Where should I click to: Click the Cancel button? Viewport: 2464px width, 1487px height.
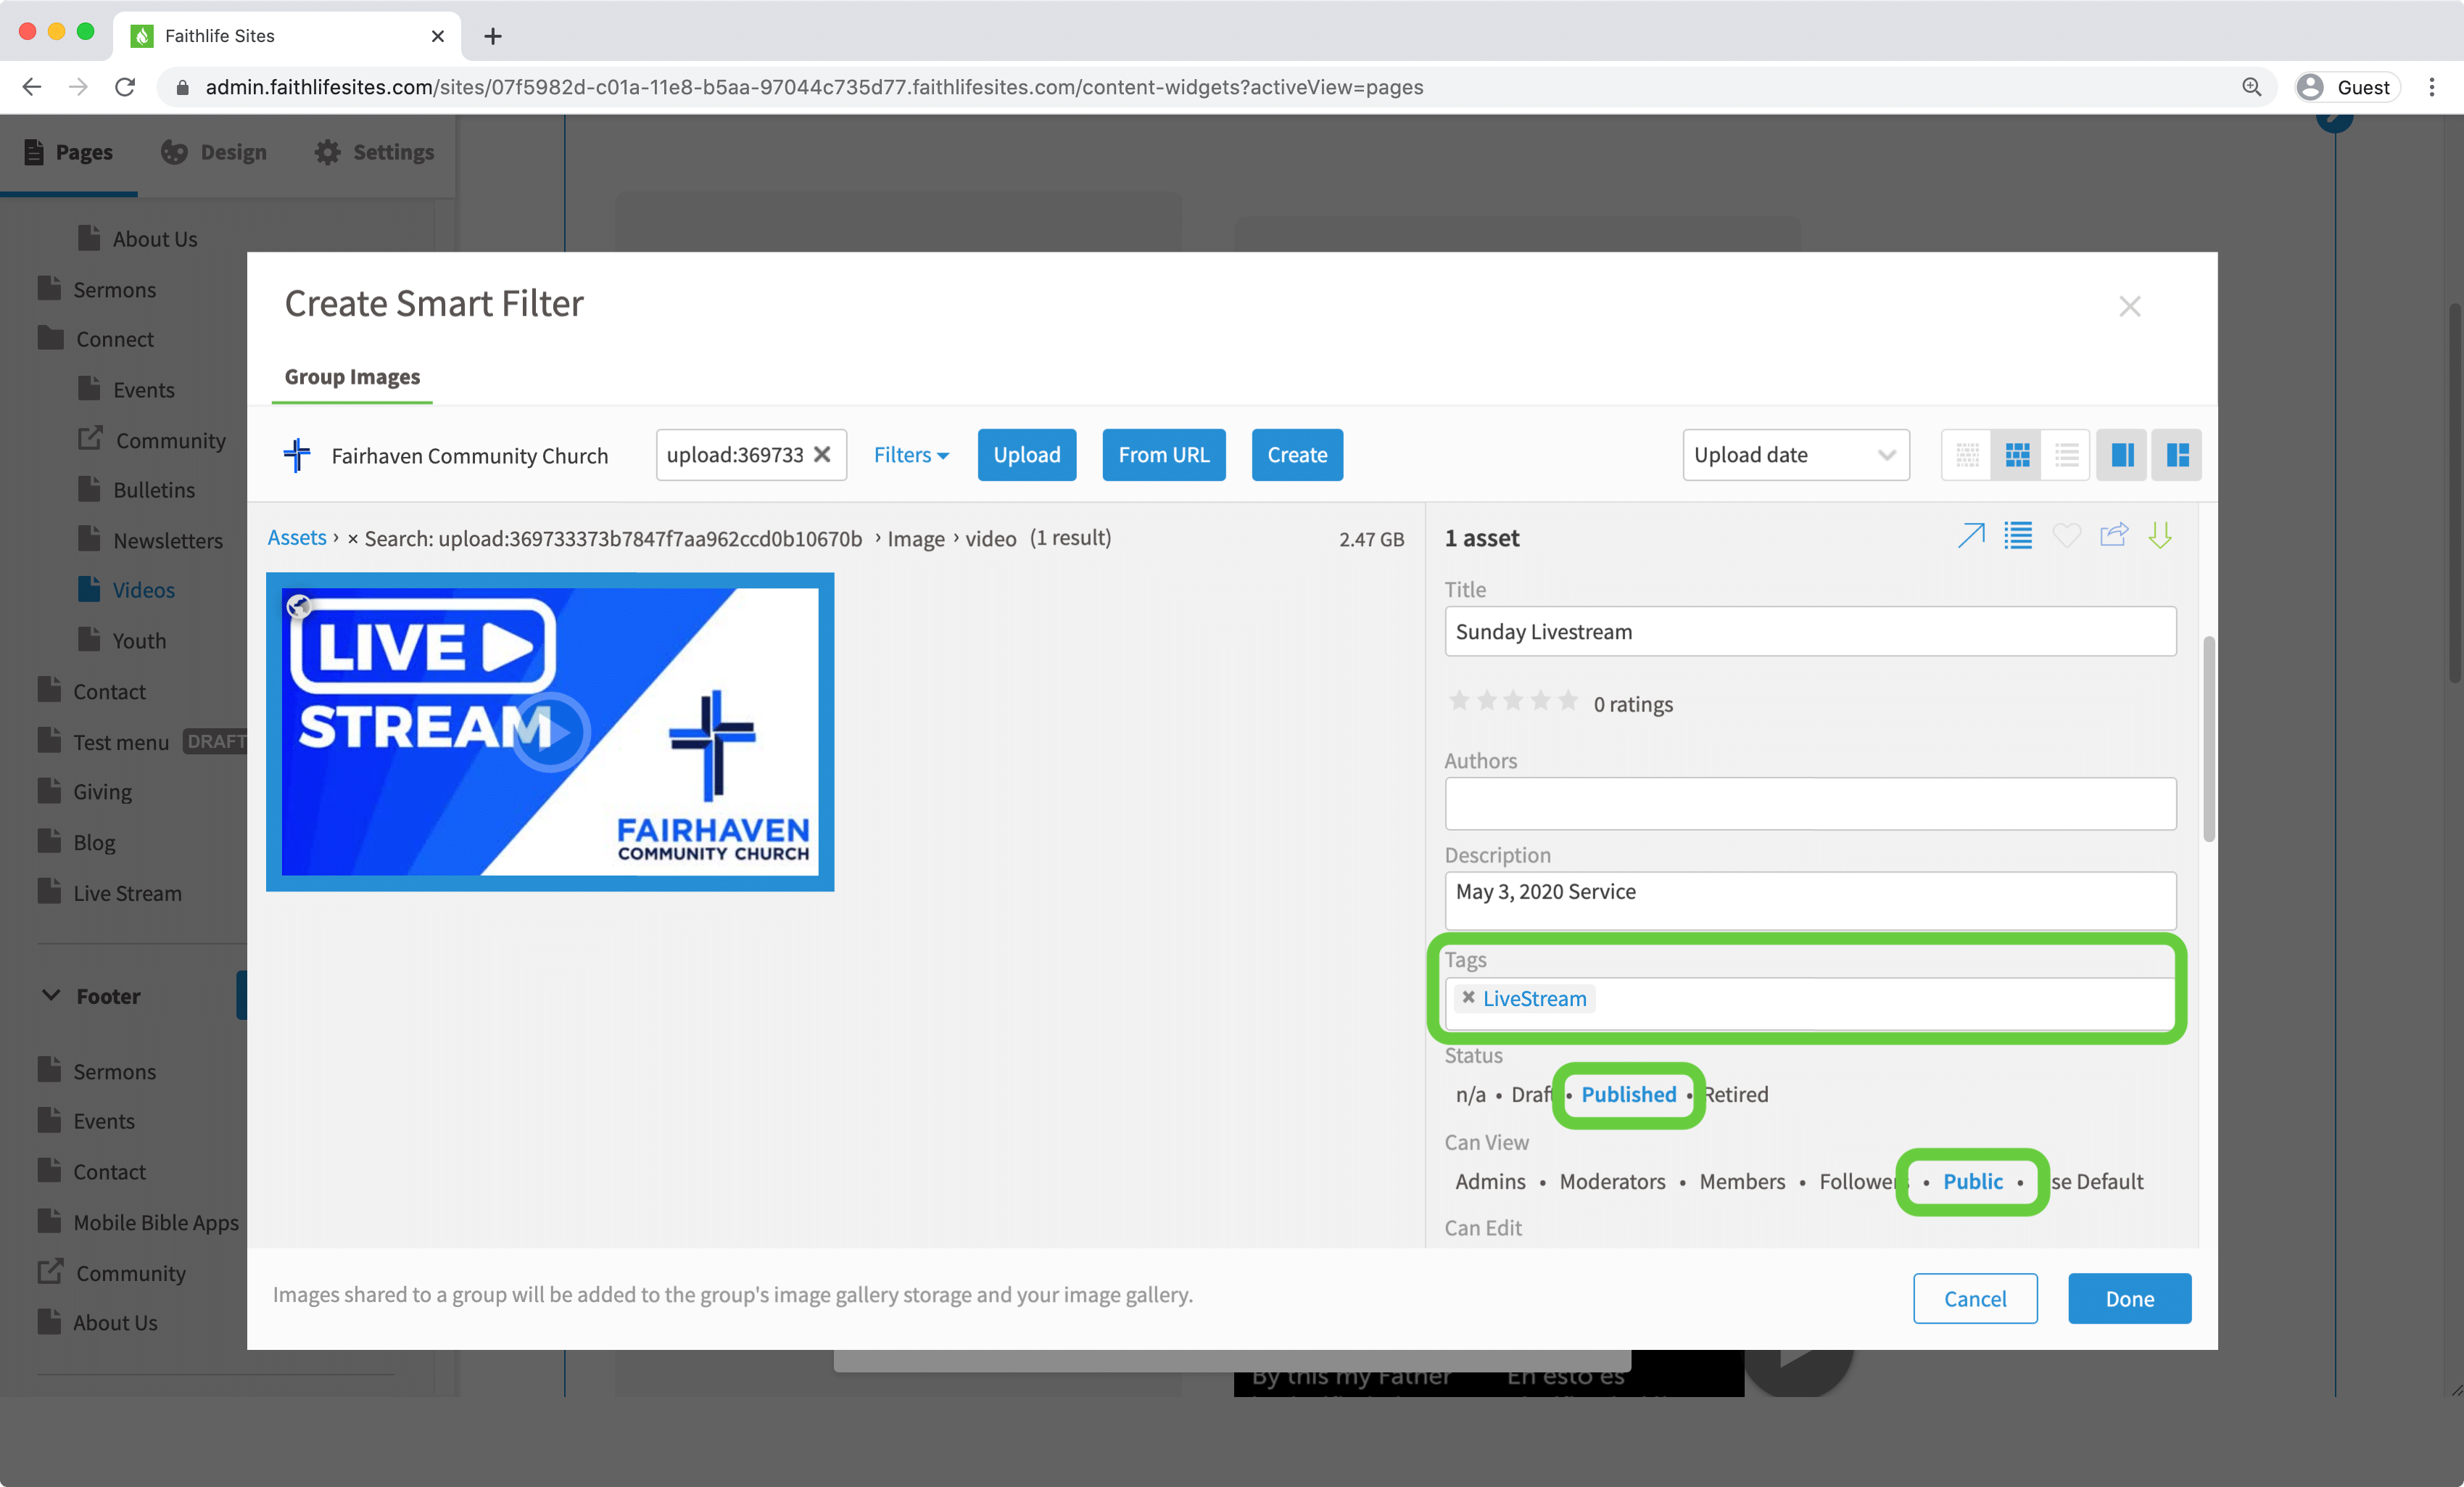1975,1298
